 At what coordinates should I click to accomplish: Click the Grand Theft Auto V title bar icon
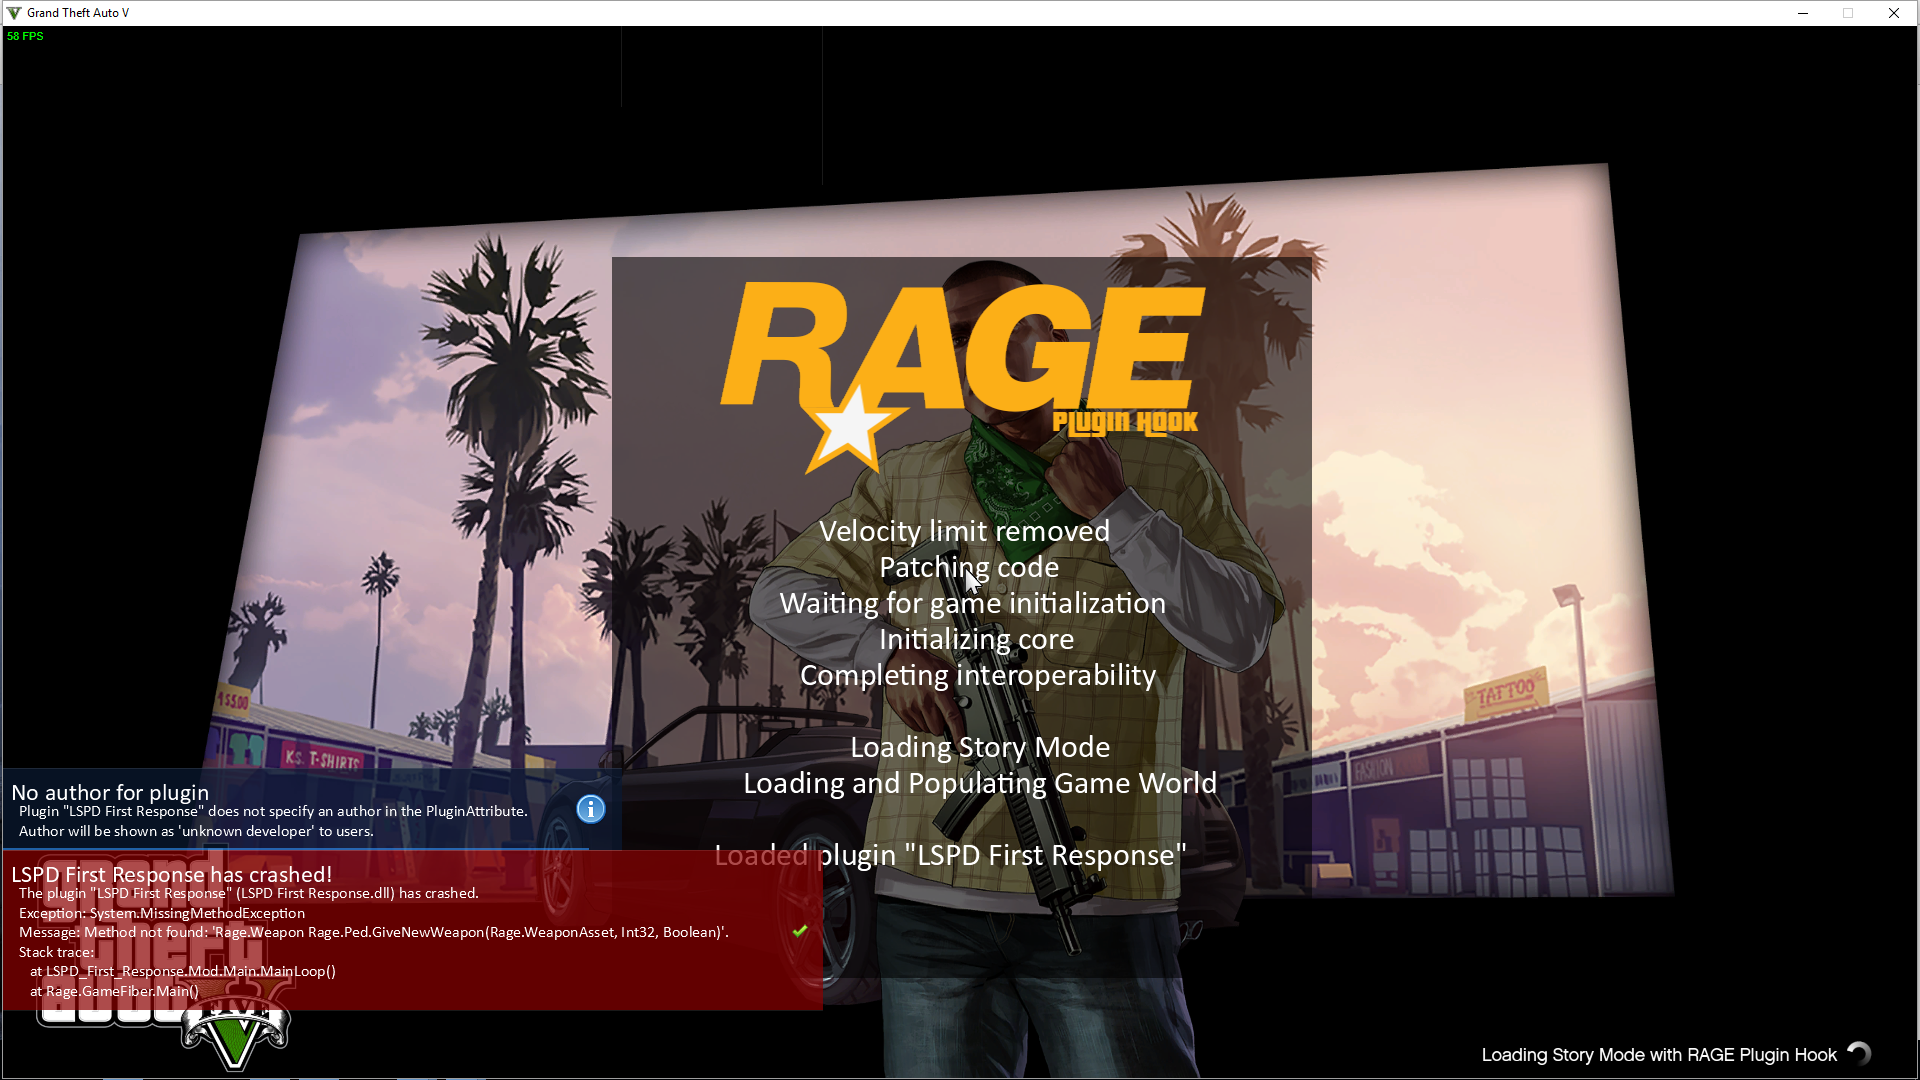[14, 13]
